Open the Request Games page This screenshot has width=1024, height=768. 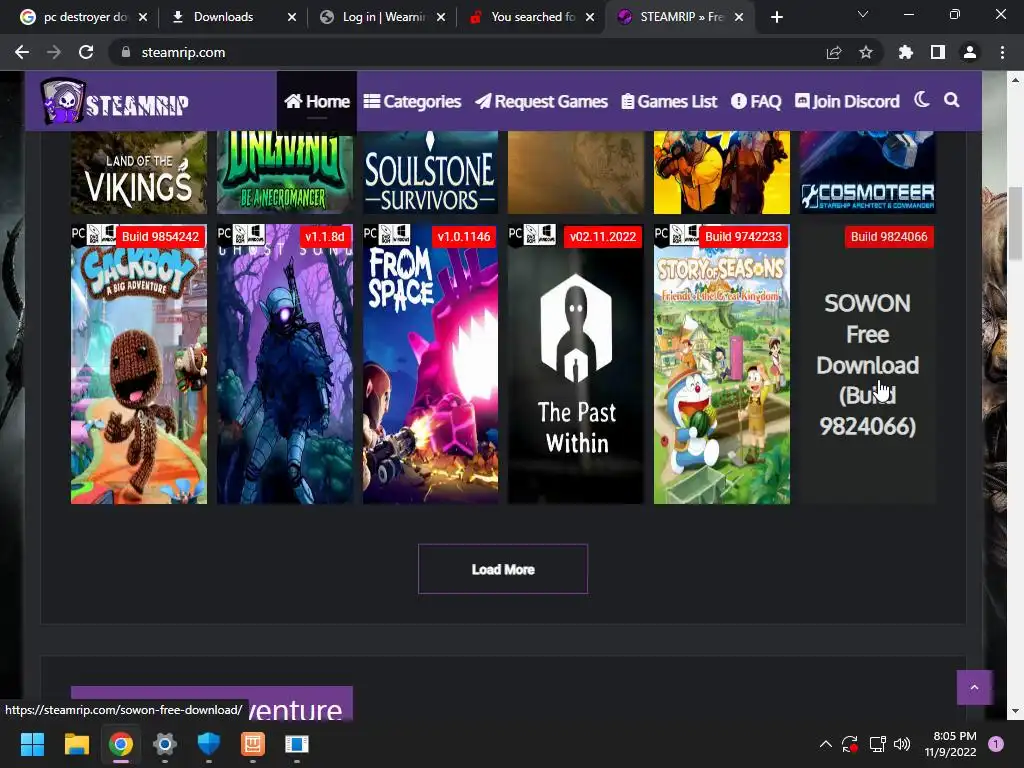[x=541, y=101]
